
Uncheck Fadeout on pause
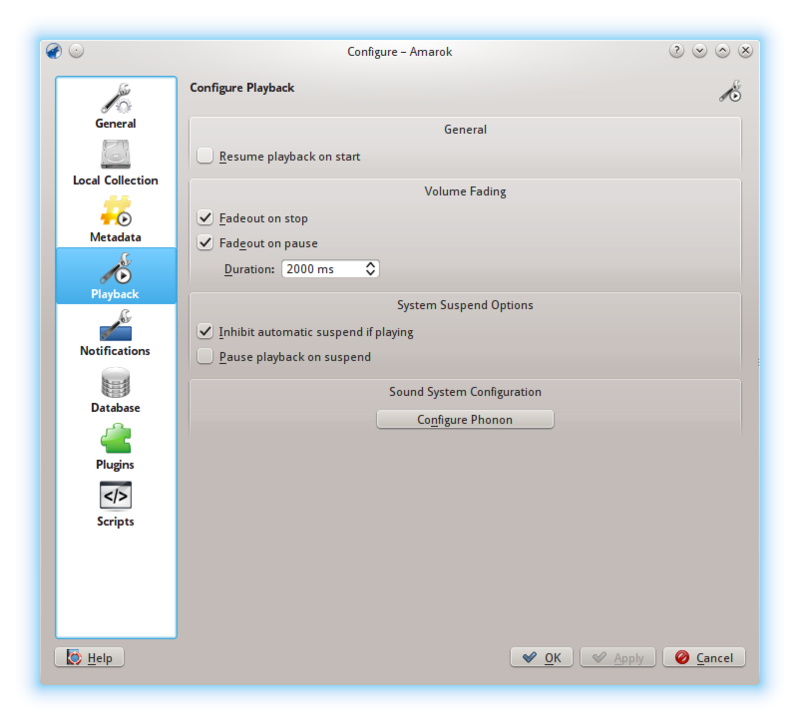pos(205,242)
